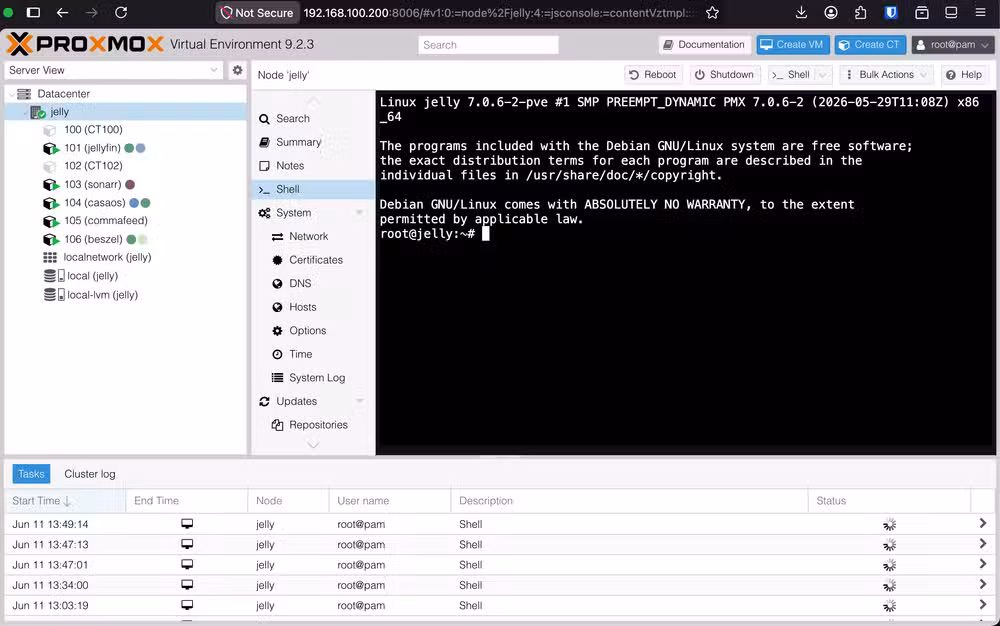The width and height of the screenshot is (1000, 626).
Task: Open the Updates menu item
Action: tap(297, 402)
